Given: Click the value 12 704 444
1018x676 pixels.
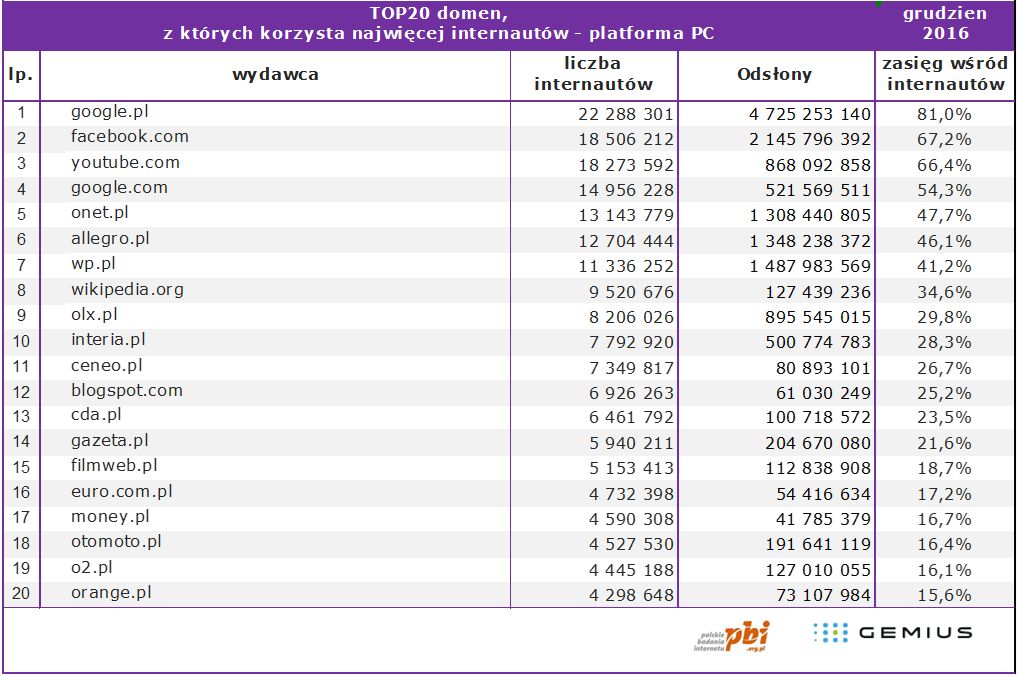Looking at the screenshot, I should pos(626,242).
